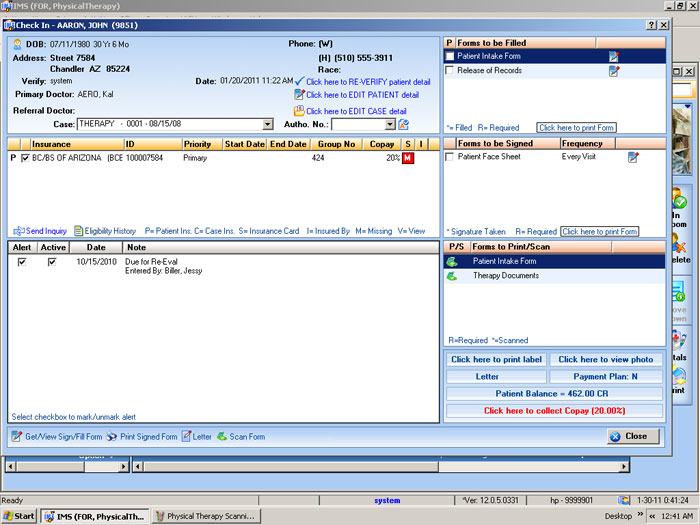The image size is (700, 525).
Task: Click the edit icon for Patient Intake Form
Action: coord(614,56)
